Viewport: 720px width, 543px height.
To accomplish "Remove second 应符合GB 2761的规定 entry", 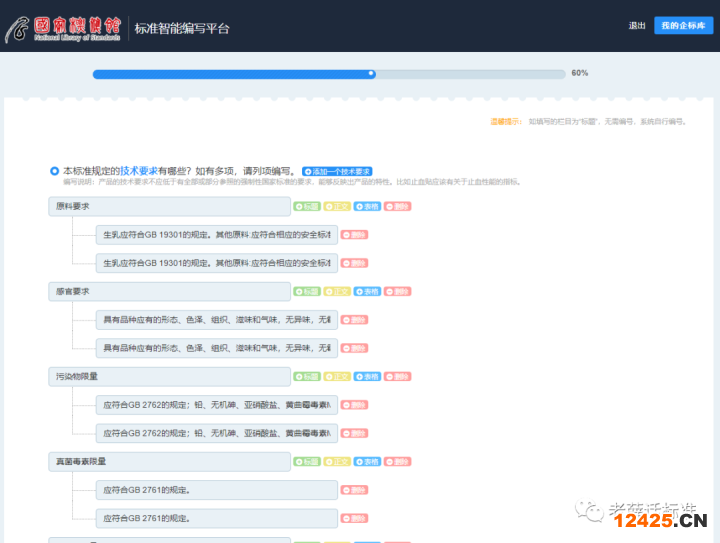I will pyautogui.click(x=354, y=519).
